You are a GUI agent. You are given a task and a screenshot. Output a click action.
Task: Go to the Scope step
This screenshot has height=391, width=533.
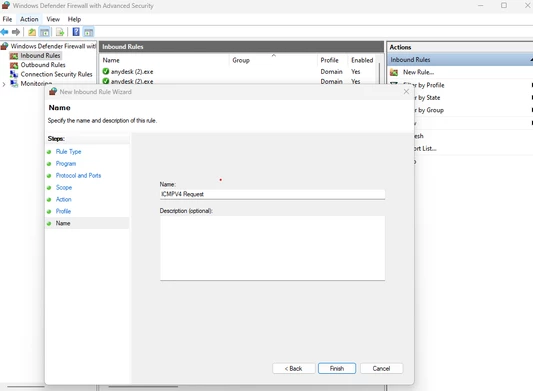tap(64, 187)
